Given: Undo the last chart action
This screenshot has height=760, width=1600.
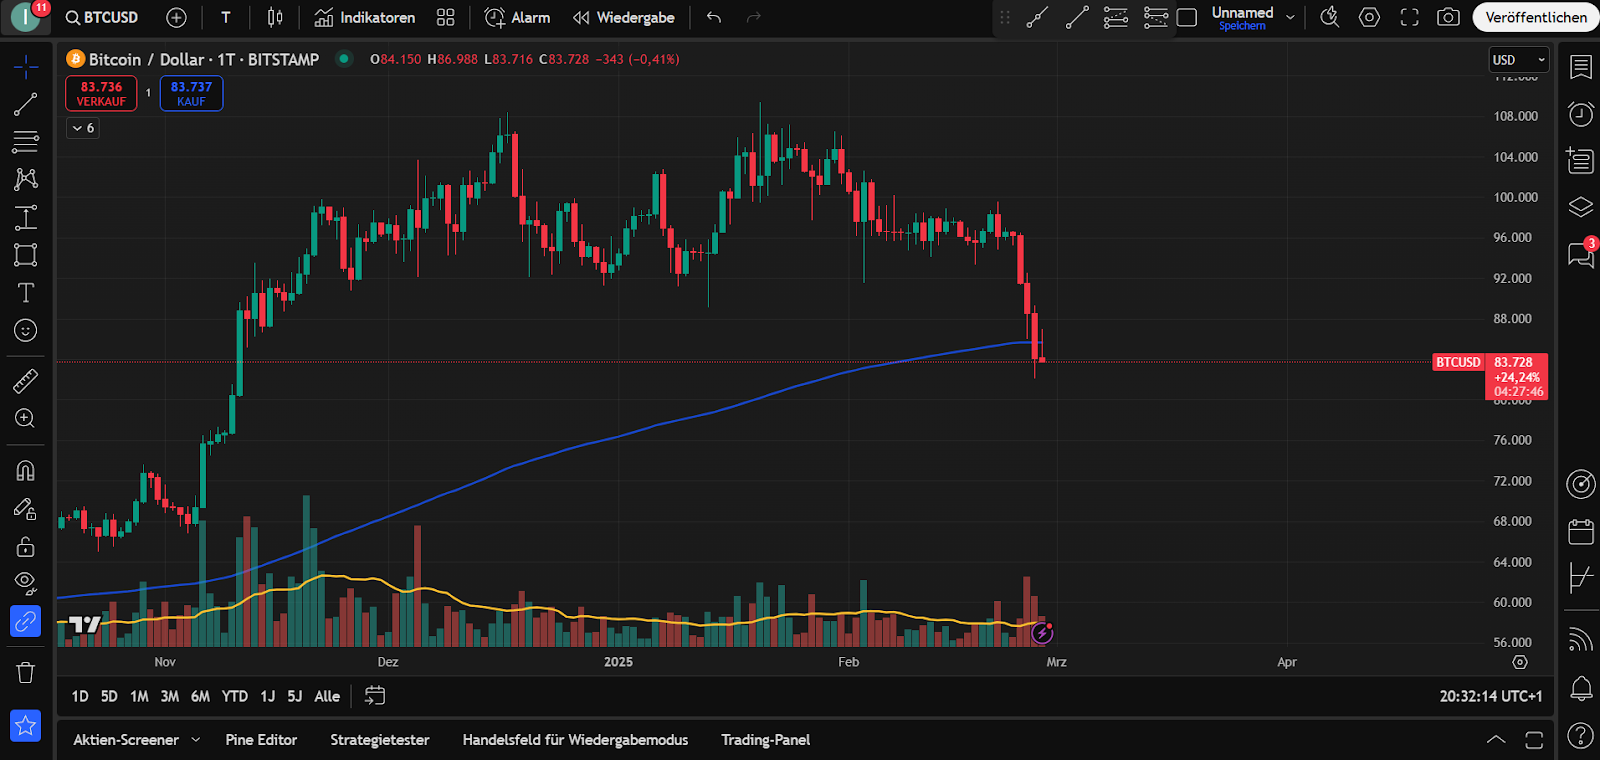Looking at the screenshot, I should (714, 17).
